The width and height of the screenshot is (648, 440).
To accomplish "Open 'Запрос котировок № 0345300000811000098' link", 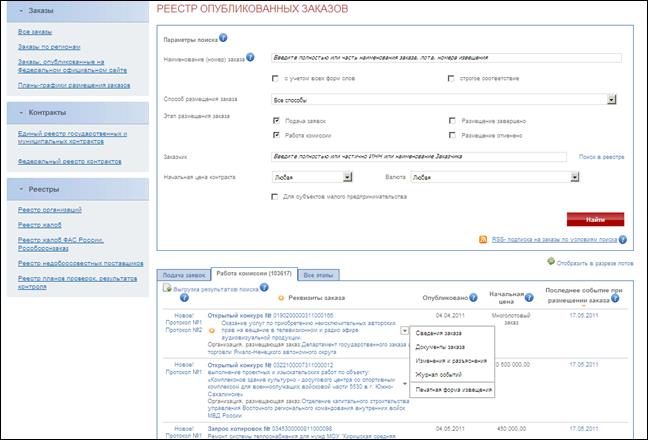I will coord(269,429).
